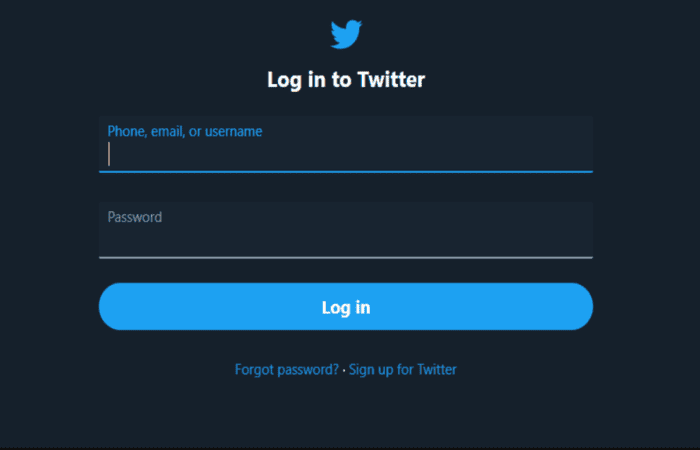Place cursor at the blinking caret in username field
Viewport: 700px width, 450px height.
109,154
